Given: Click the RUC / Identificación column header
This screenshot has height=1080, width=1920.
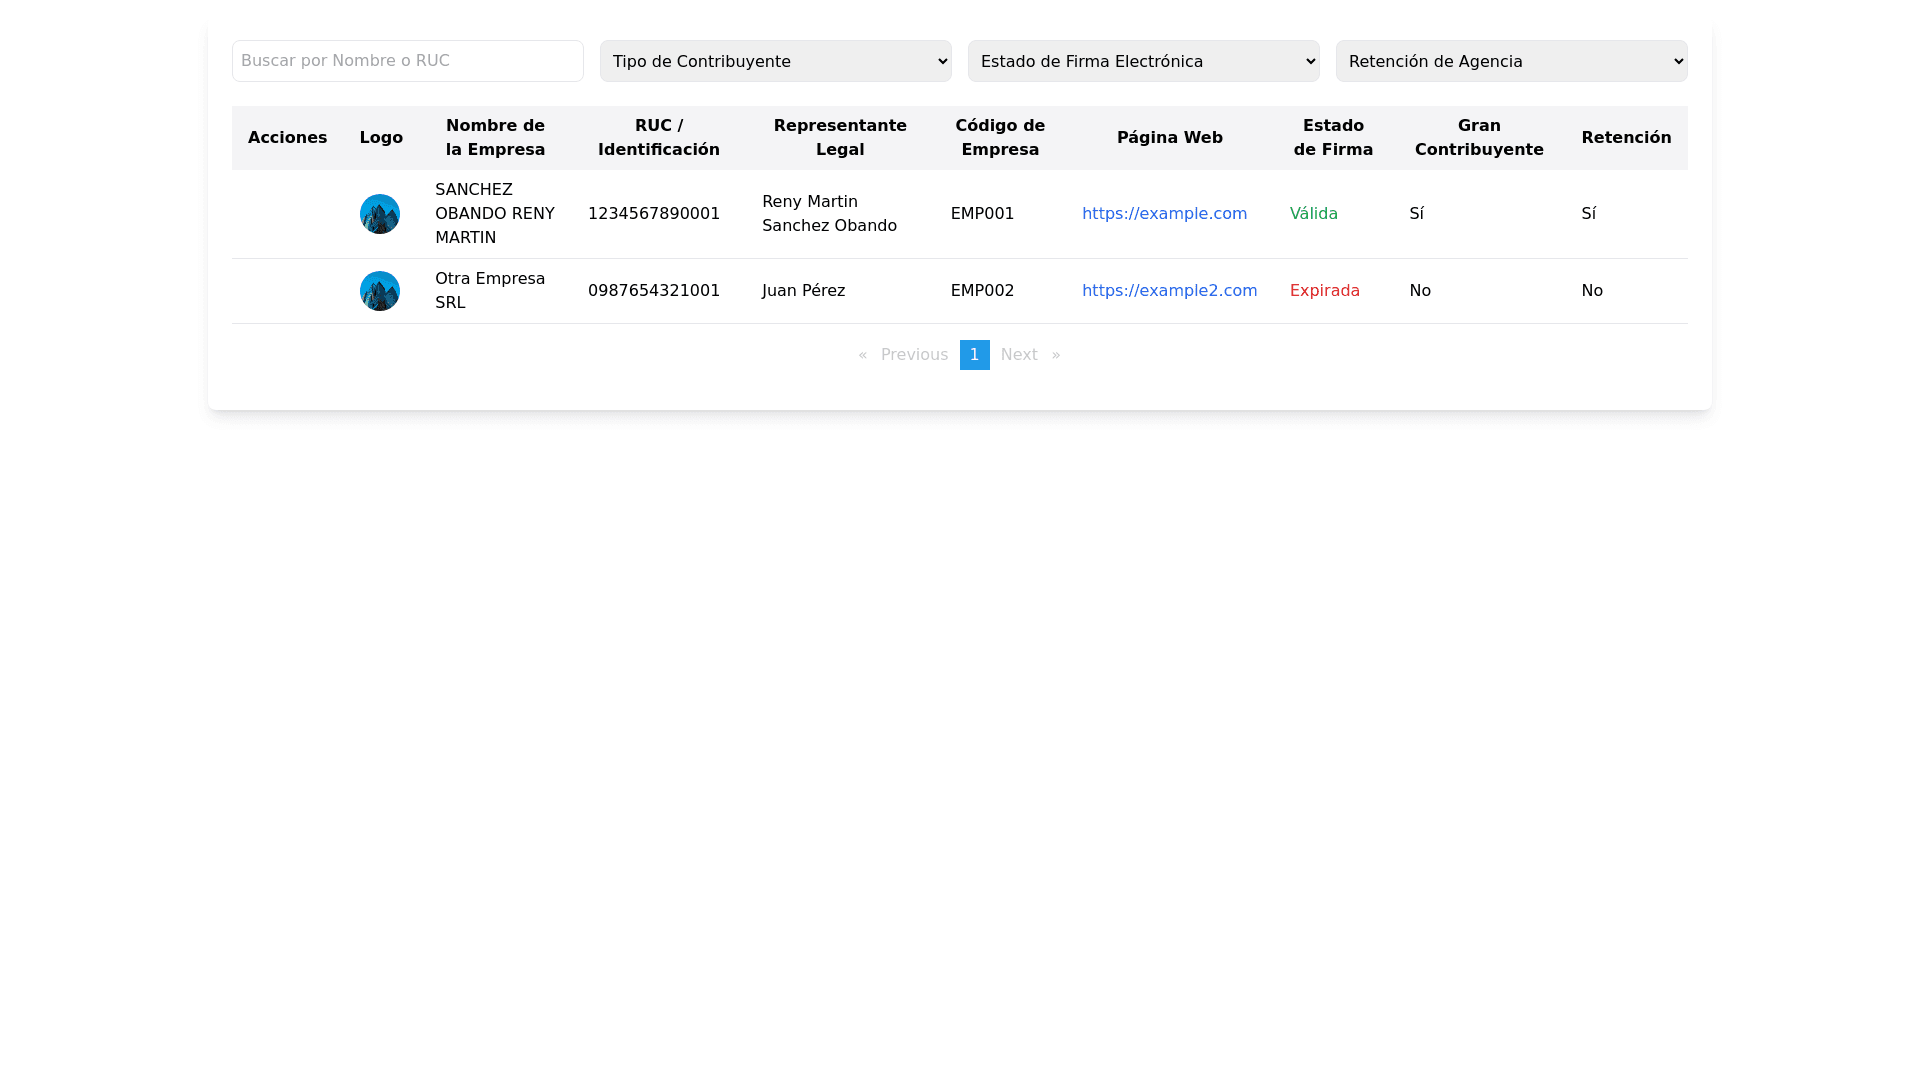Looking at the screenshot, I should click(x=658, y=138).
